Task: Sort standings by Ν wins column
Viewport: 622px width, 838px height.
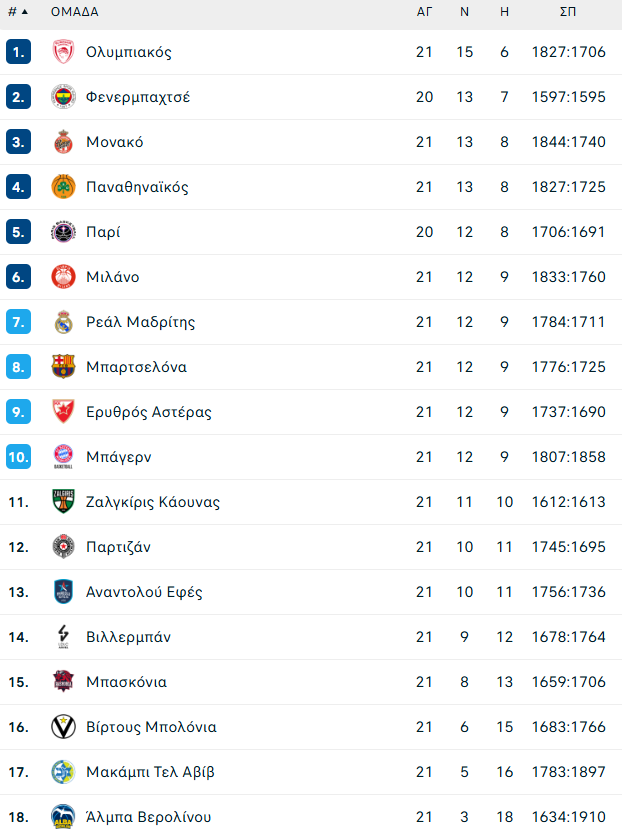Action: pyautogui.click(x=464, y=12)
